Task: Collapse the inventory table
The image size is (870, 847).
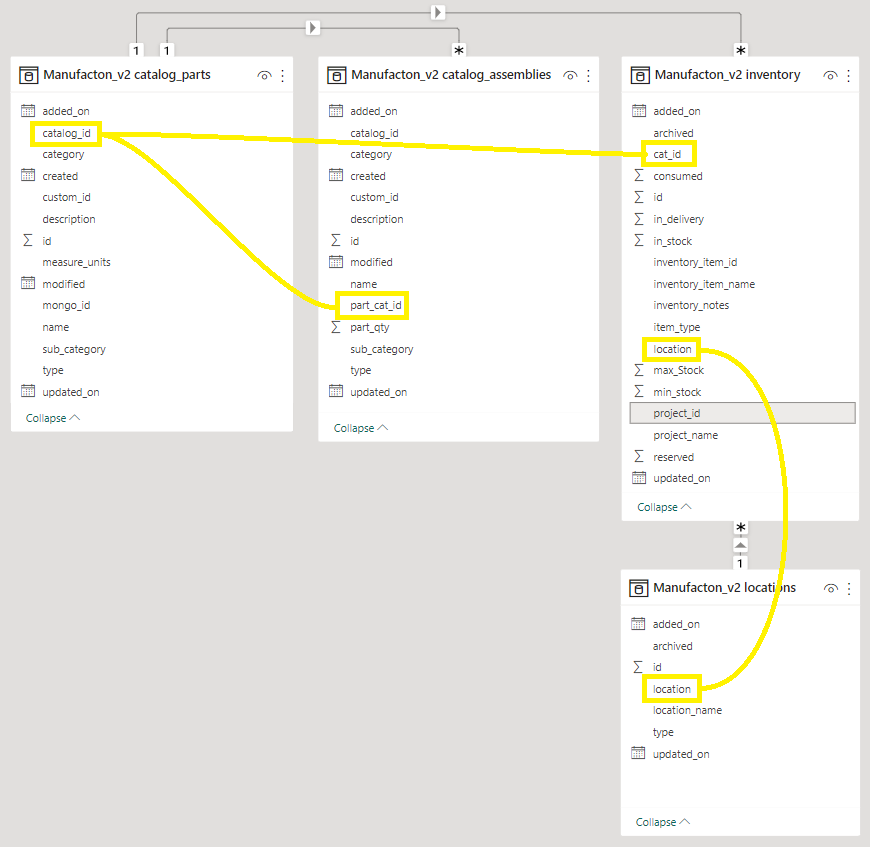Action: click(x=664, y=507)
